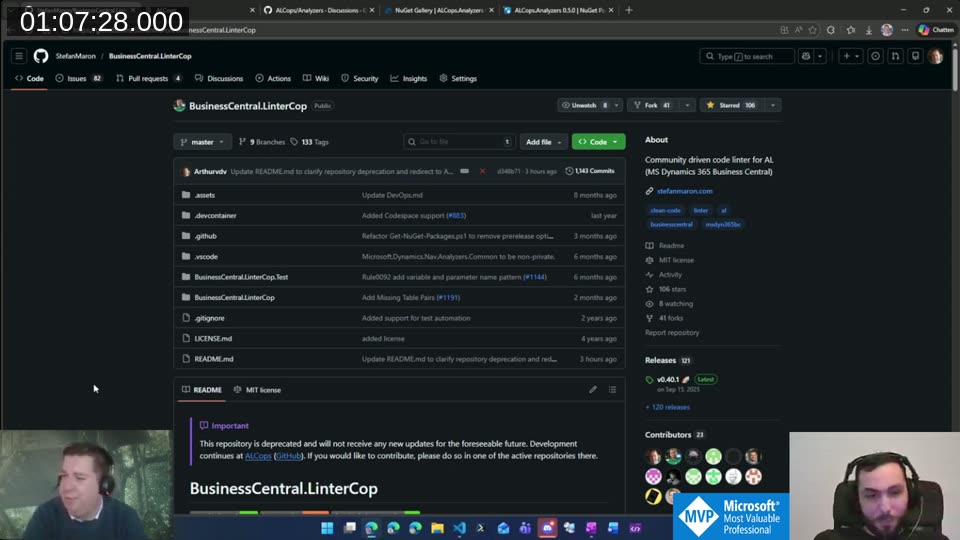Expand the Unwatch notification options arrow
Image resolution: width=960 pixels, height=540 pixels.
(617, 105)
